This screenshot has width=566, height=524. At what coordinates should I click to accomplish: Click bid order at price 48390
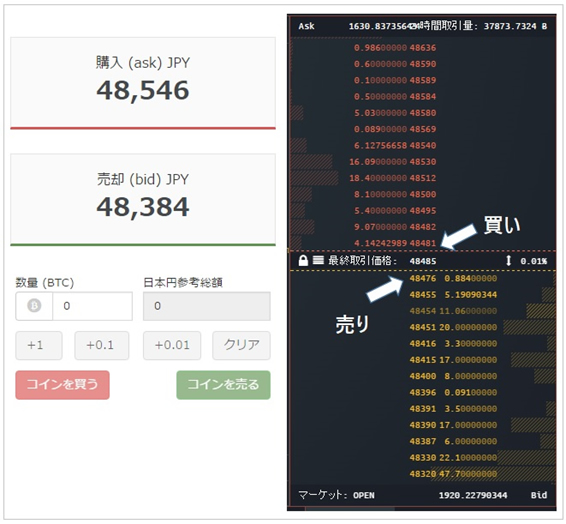click(453, 425)
